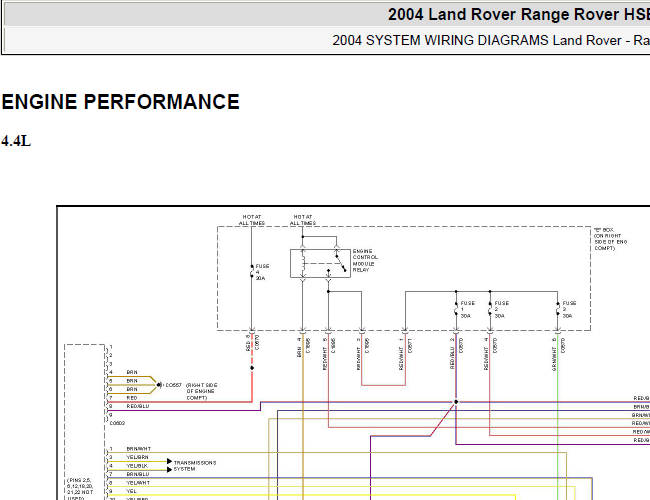Image resolution: width=650 pixels, height=500 pixels.
Task: Click the Fuse 3 30A label
Action: 569,309
